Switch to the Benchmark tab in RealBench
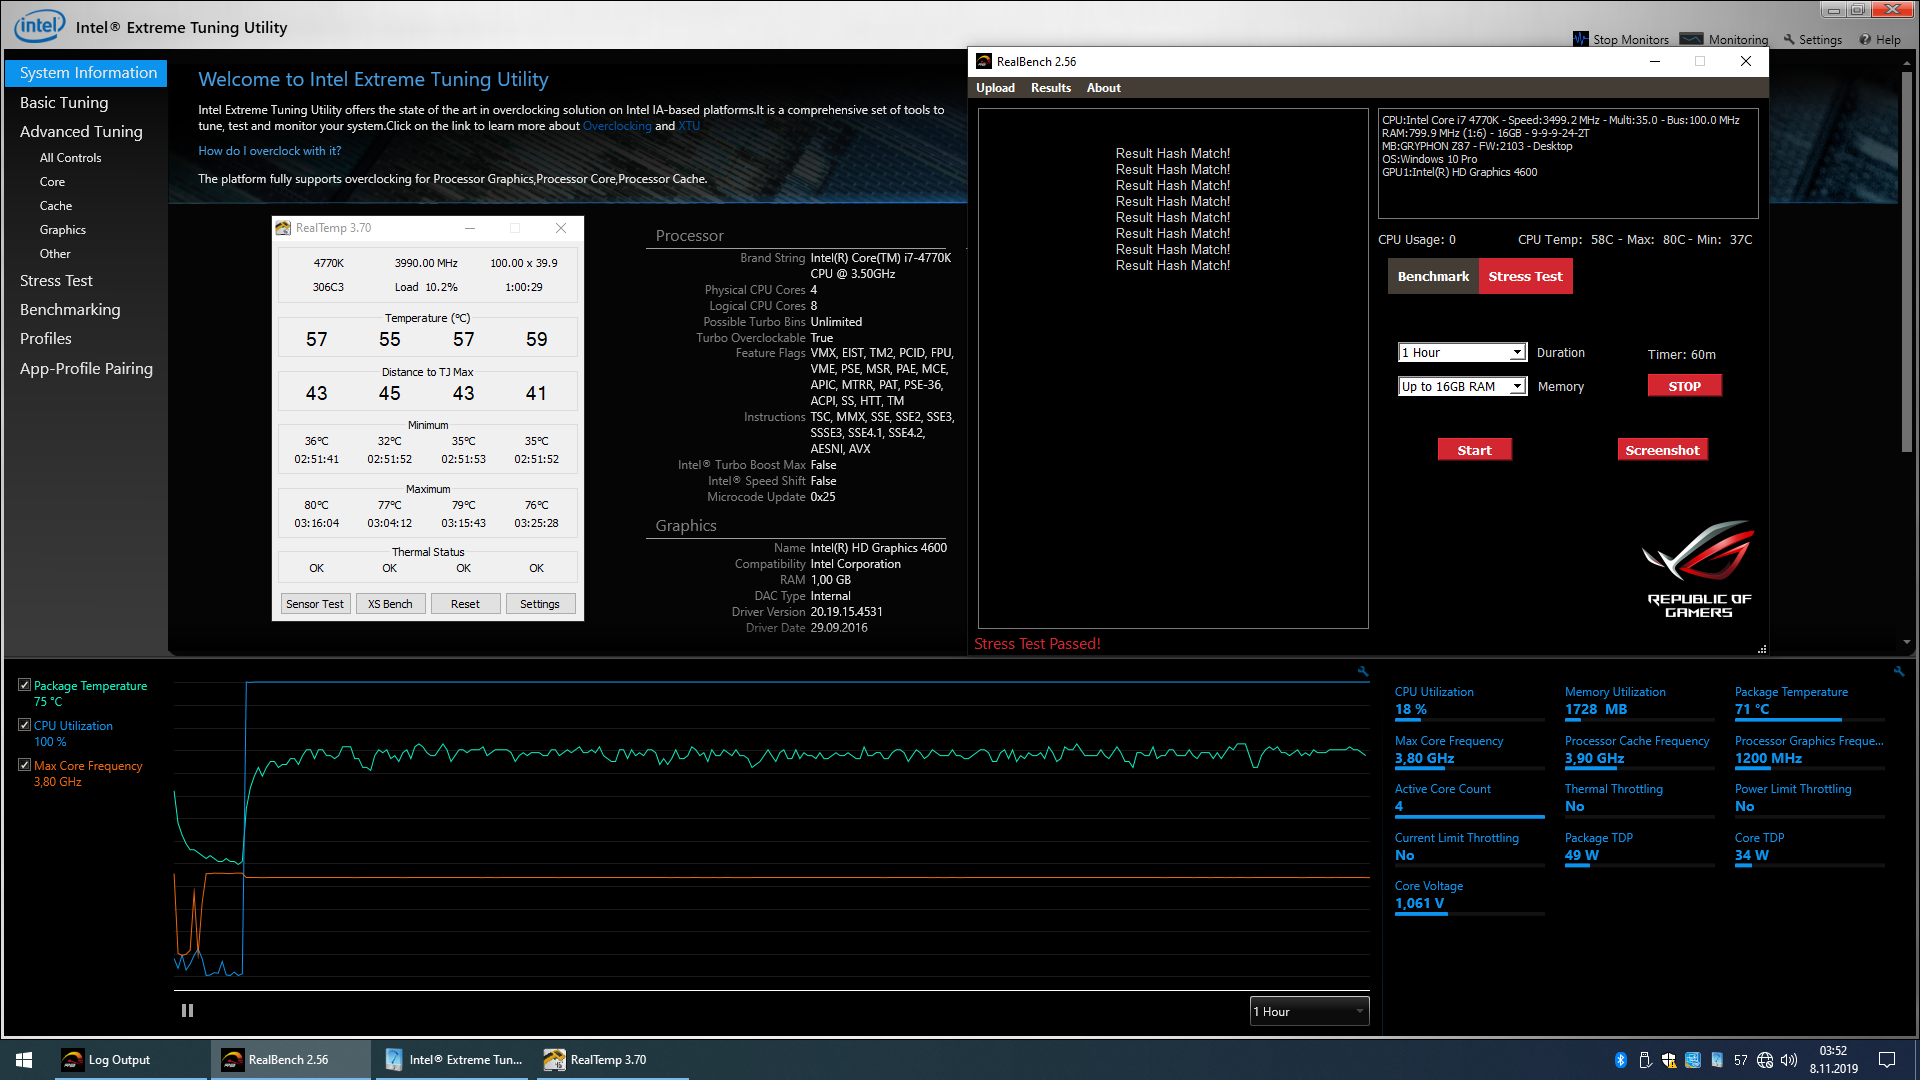The image size is (1920, 1080). [1433, 277]
